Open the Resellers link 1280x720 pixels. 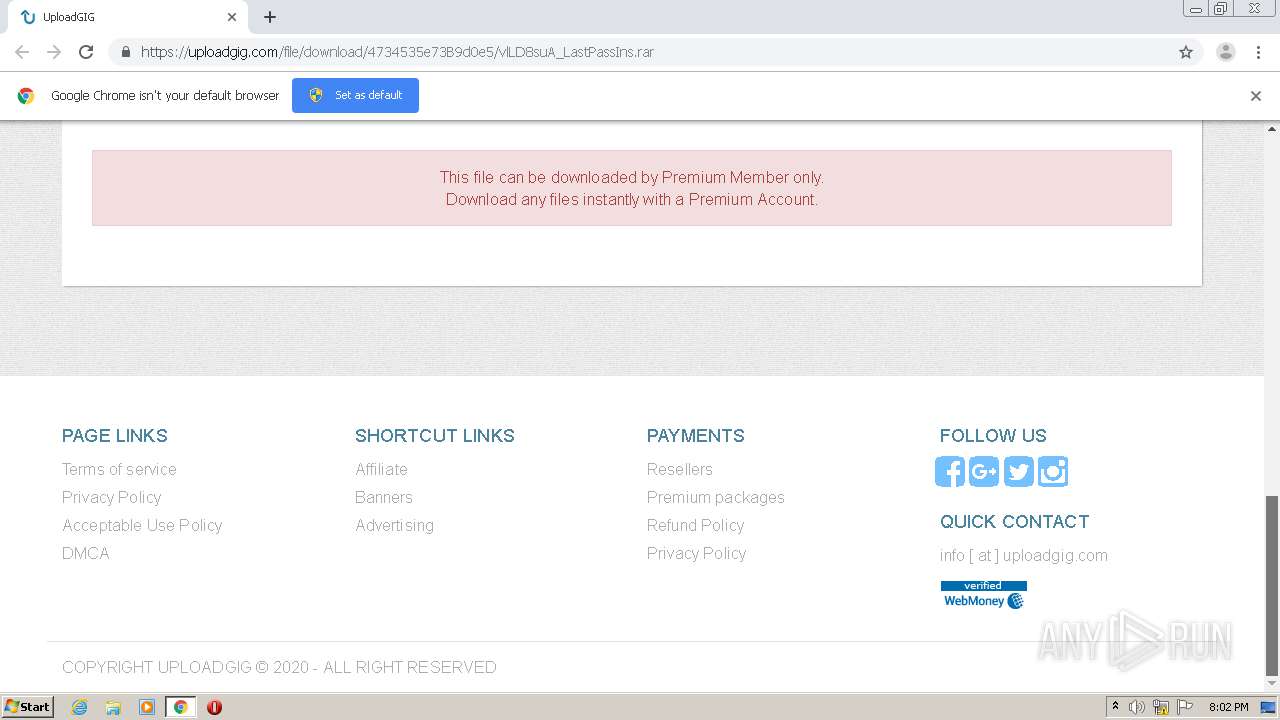[x=680, y=469]
